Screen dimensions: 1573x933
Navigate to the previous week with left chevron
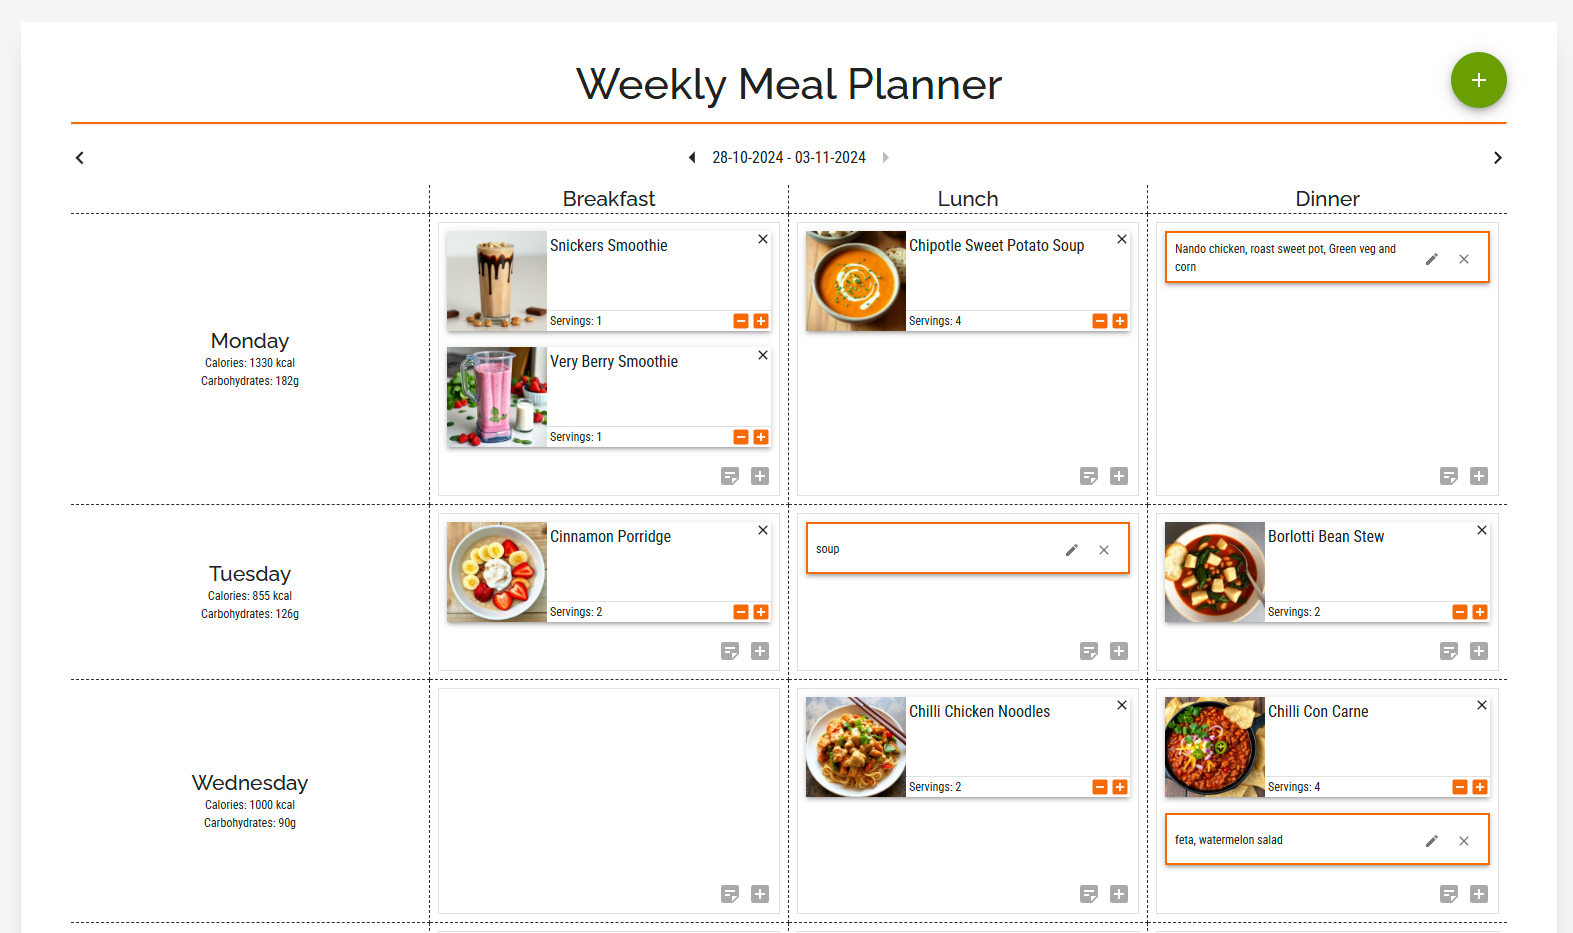(79, 157)
